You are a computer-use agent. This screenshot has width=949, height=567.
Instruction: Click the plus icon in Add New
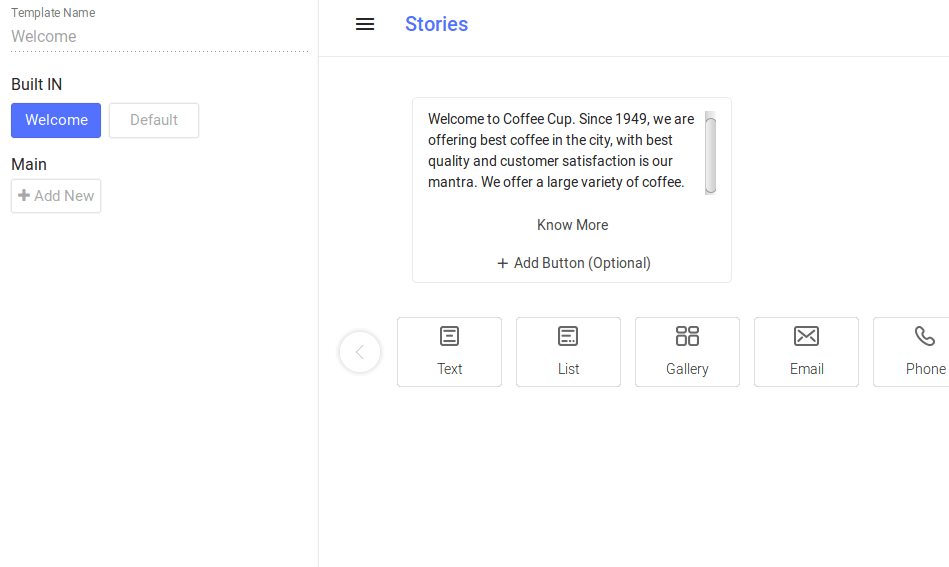pyautogui.click(x=24, y=196)
